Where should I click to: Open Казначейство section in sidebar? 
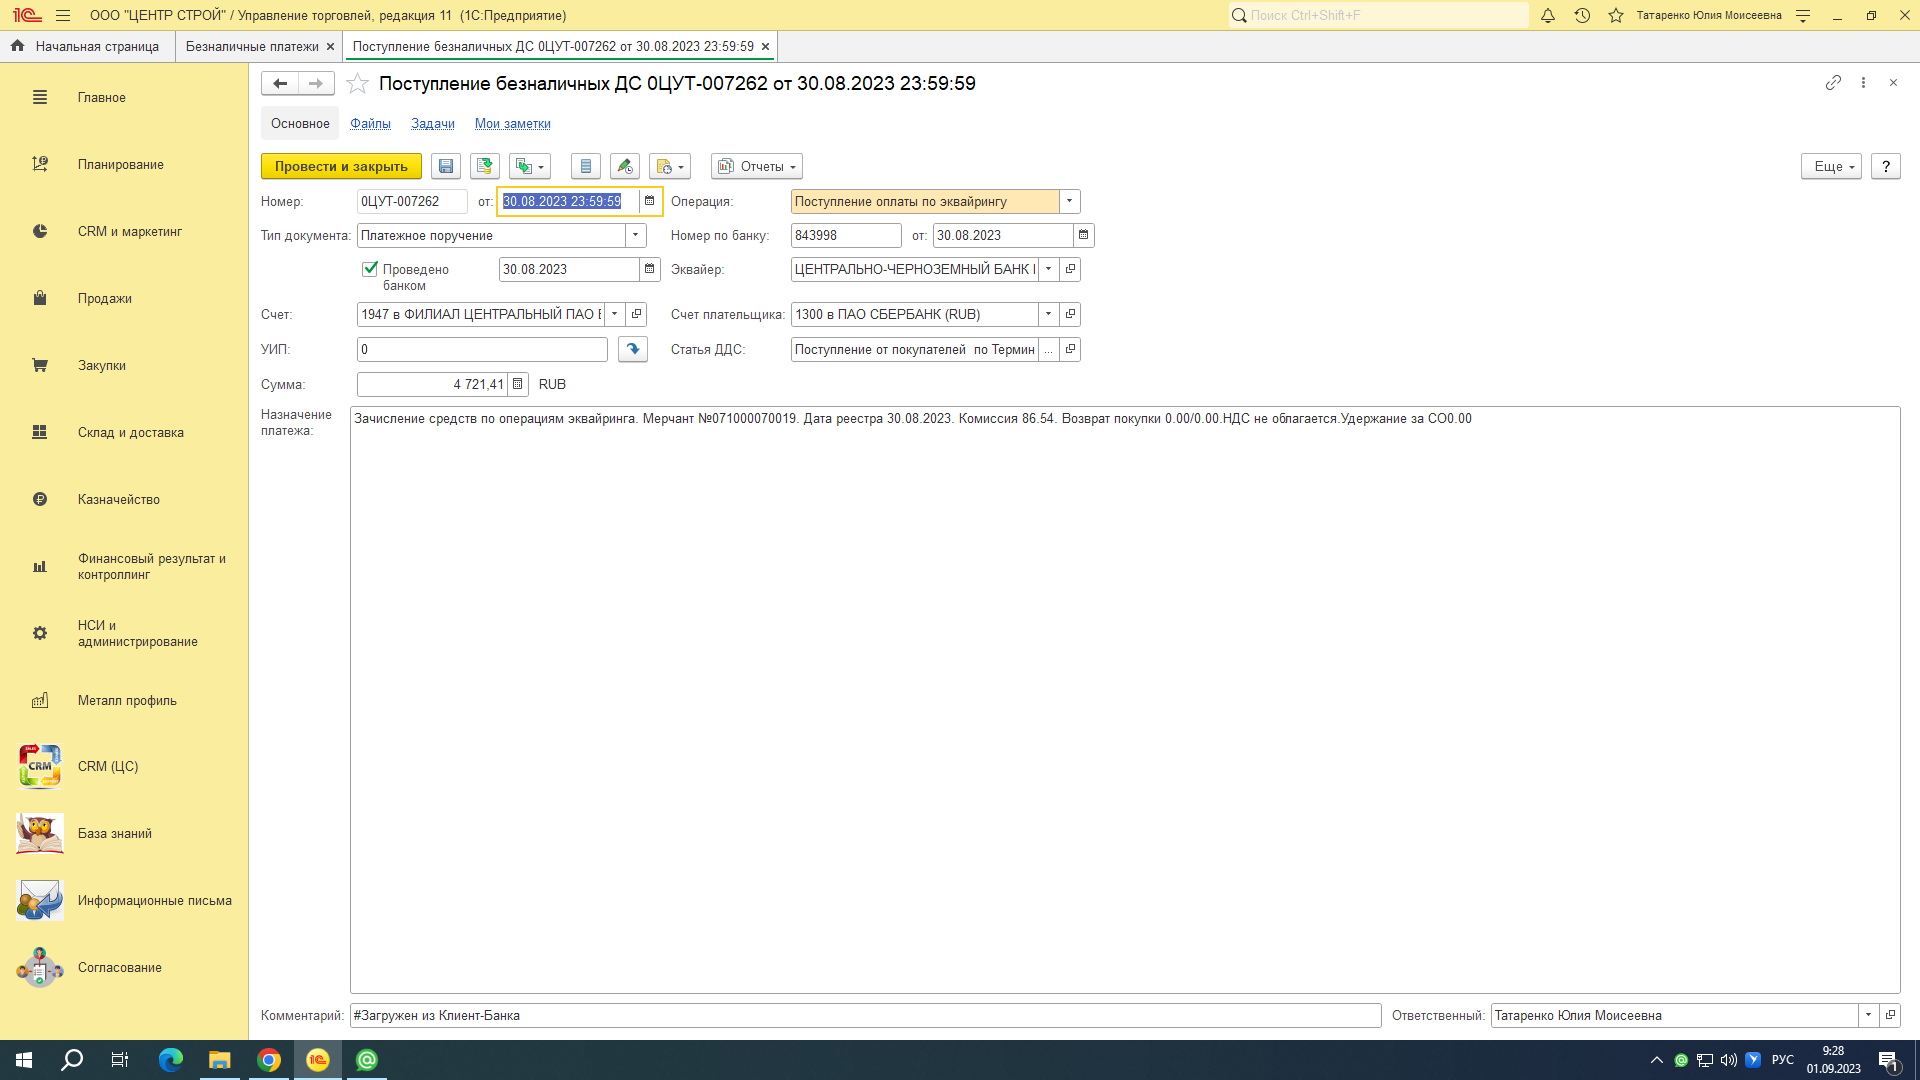click(118, 499)
